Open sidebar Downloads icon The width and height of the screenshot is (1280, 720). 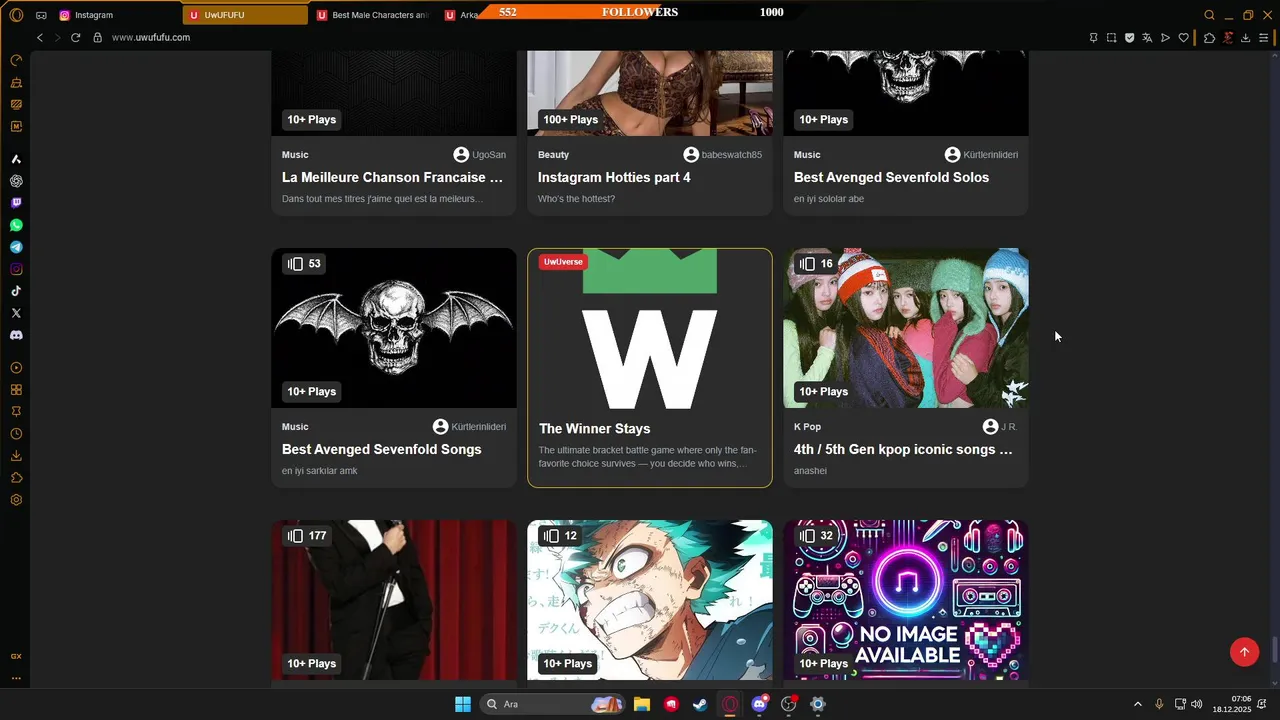click(x=16, y=456)
